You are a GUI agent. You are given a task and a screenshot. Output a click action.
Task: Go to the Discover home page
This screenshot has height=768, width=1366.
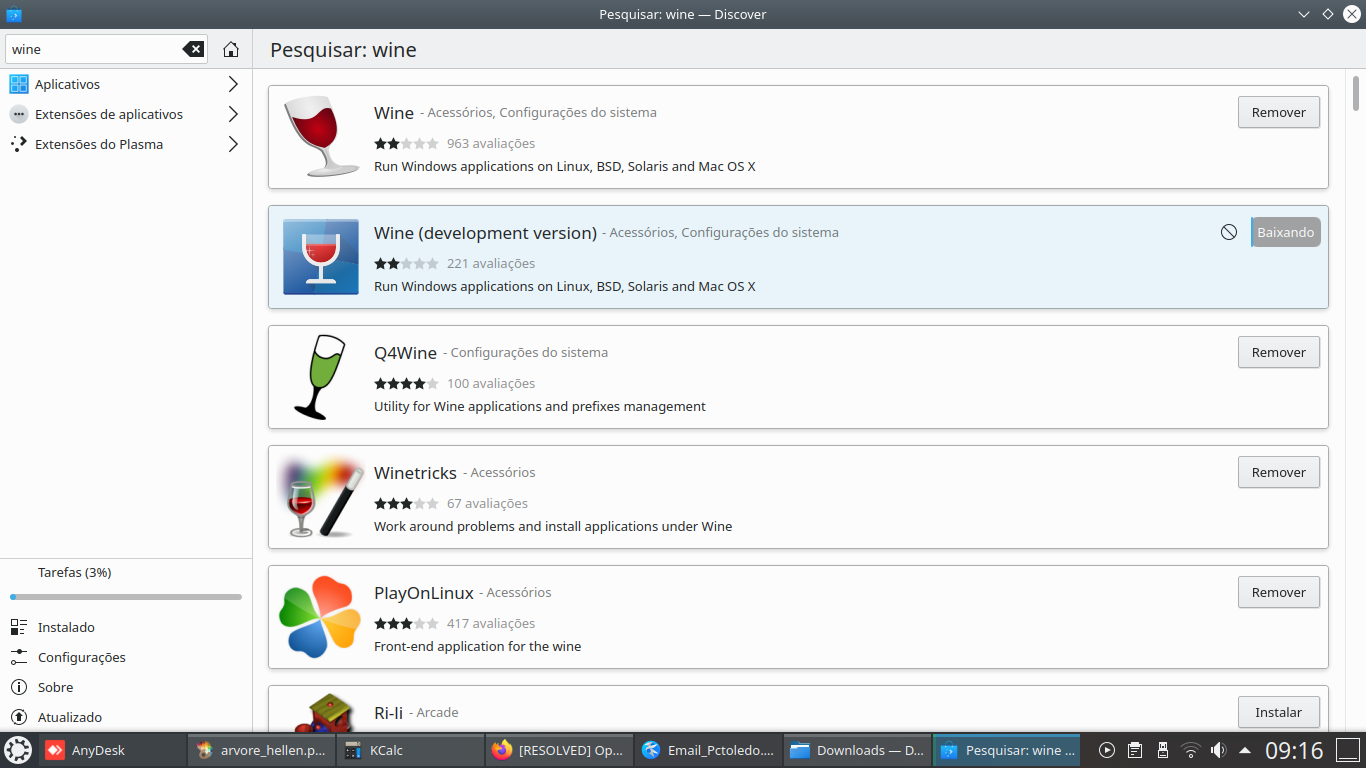pyautogui.click(x=231, y=49)
